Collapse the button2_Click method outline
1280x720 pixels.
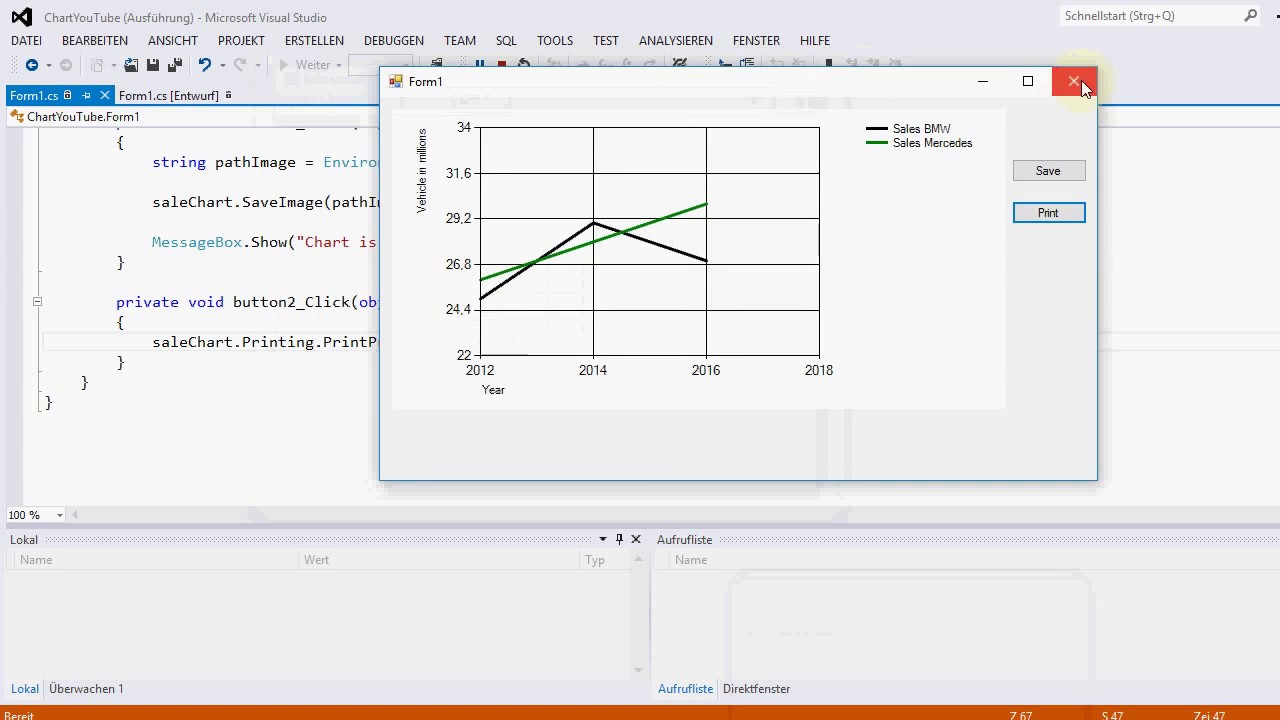coord(37,302)
